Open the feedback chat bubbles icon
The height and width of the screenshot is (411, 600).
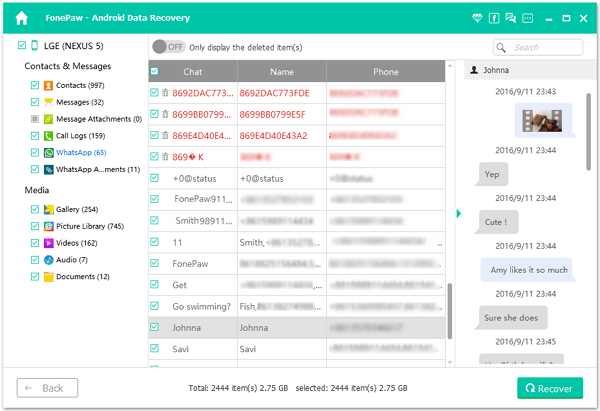pos(510,18)
